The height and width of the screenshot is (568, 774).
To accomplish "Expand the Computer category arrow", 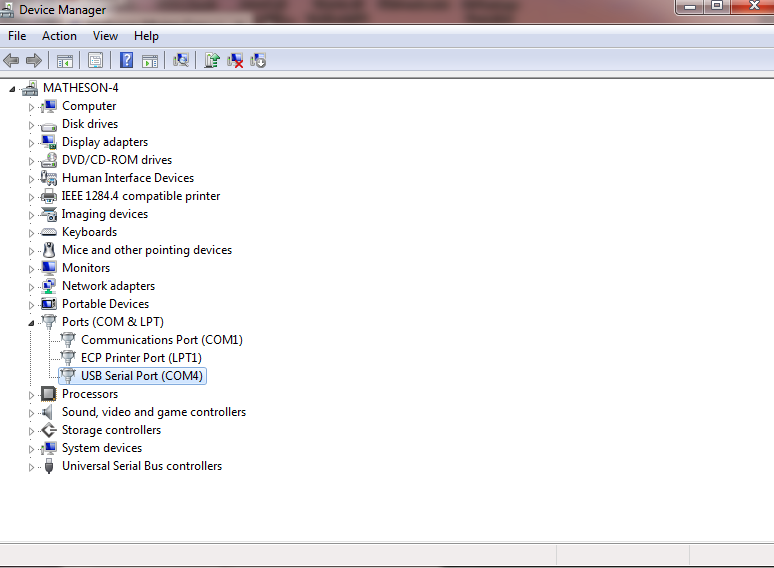I will (x=31, y=107).
